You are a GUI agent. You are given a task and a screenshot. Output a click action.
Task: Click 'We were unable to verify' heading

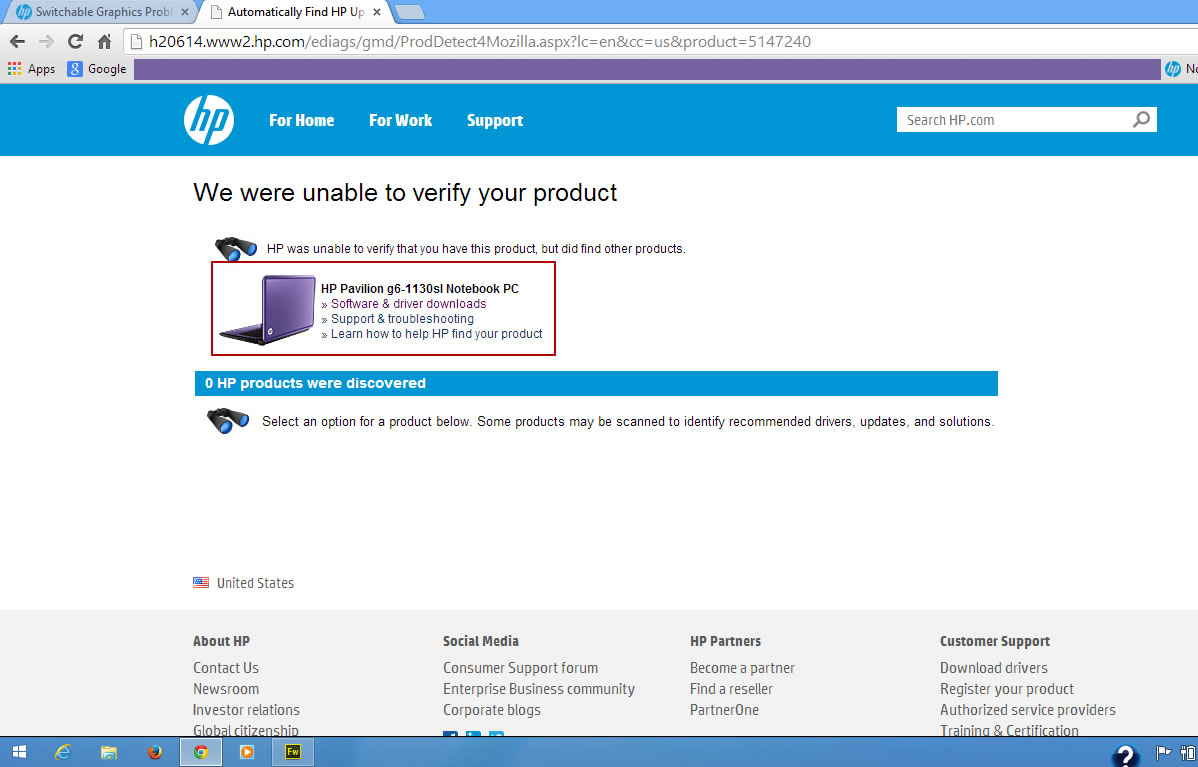click(x=405, y=193)
